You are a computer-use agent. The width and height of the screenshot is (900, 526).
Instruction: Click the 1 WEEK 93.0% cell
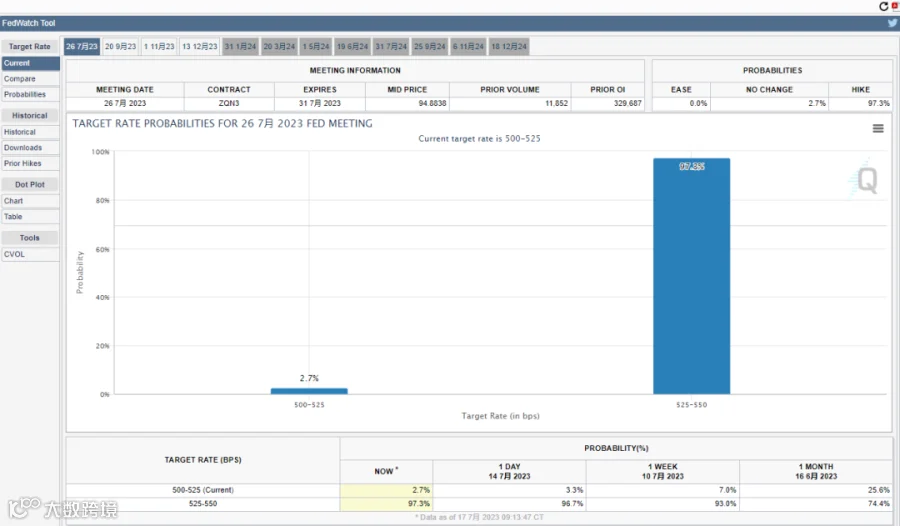(x=662, y=504)
